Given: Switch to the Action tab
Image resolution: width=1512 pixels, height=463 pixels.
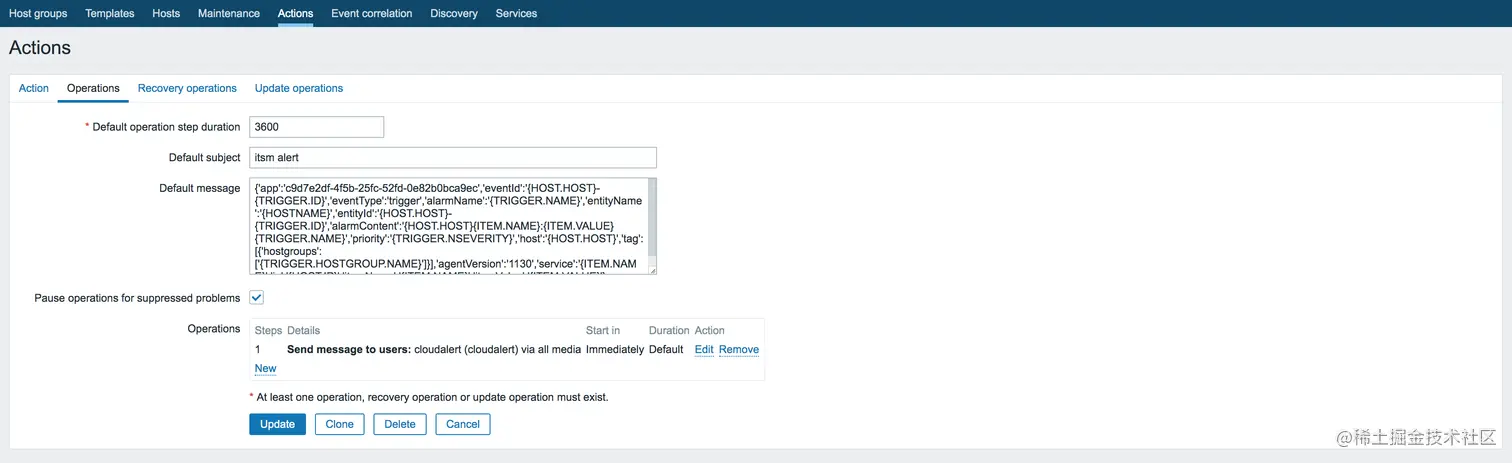Looking at the screenshot, I should (x=34, y=88).
